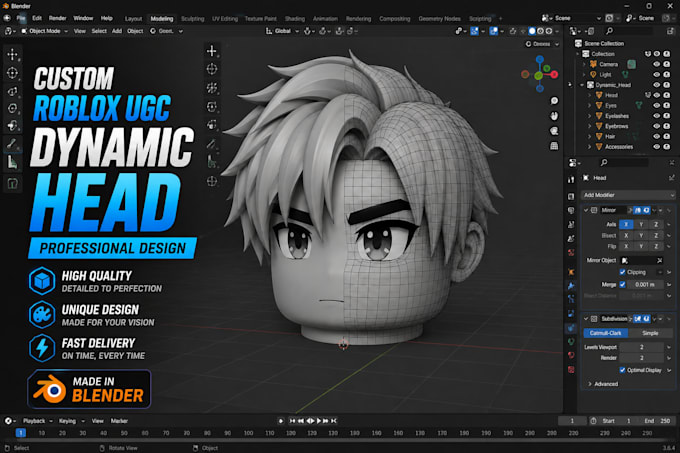Adjust the Merge distance 0.001 m slider
680x453 pixels.
coord(645,284)
